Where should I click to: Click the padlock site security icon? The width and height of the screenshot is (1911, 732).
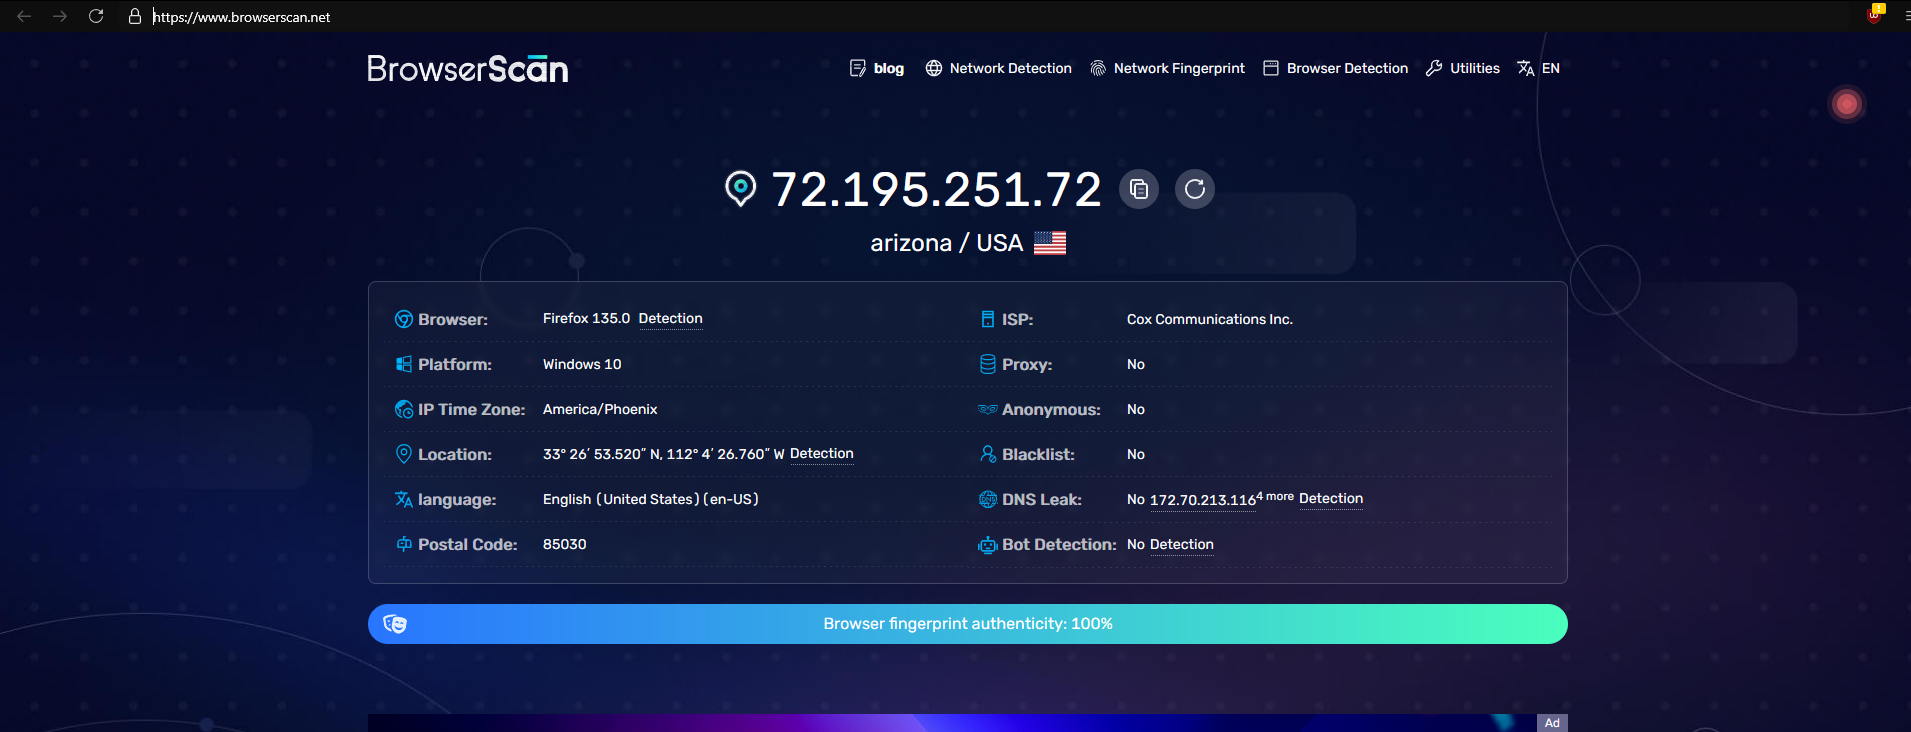coord(135,16)
